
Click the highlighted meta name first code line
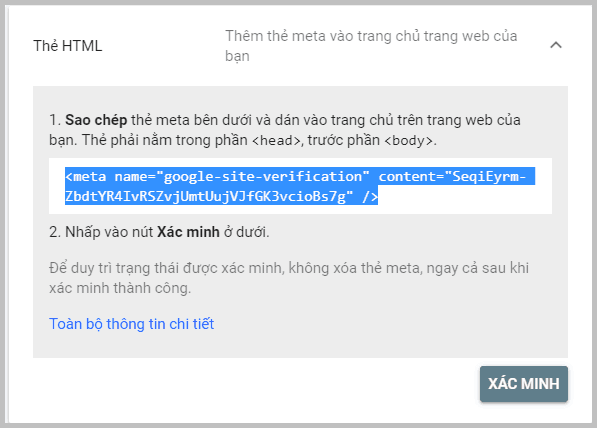(300, 176)
